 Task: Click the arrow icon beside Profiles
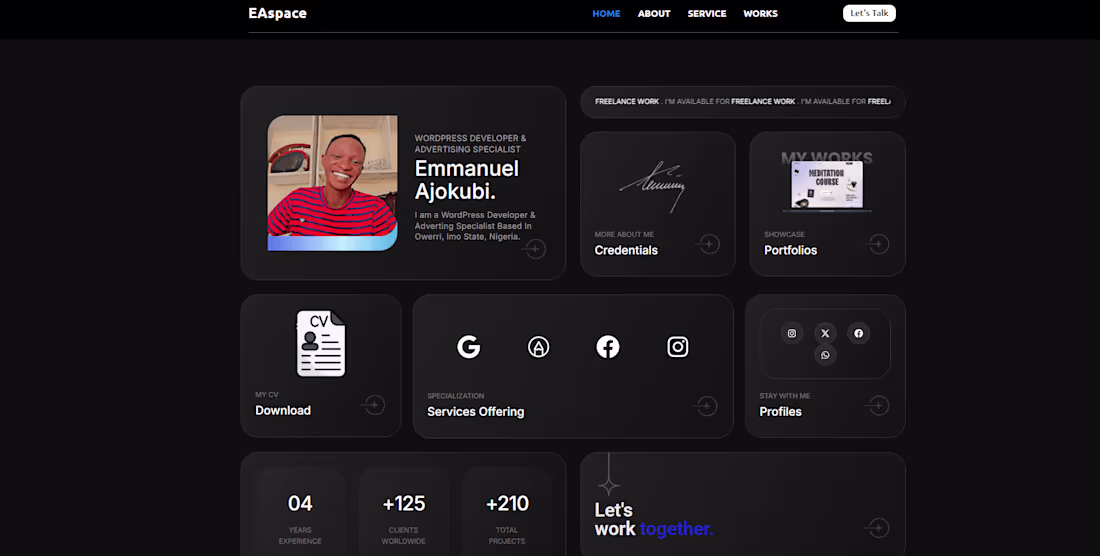tap(878, 405)
